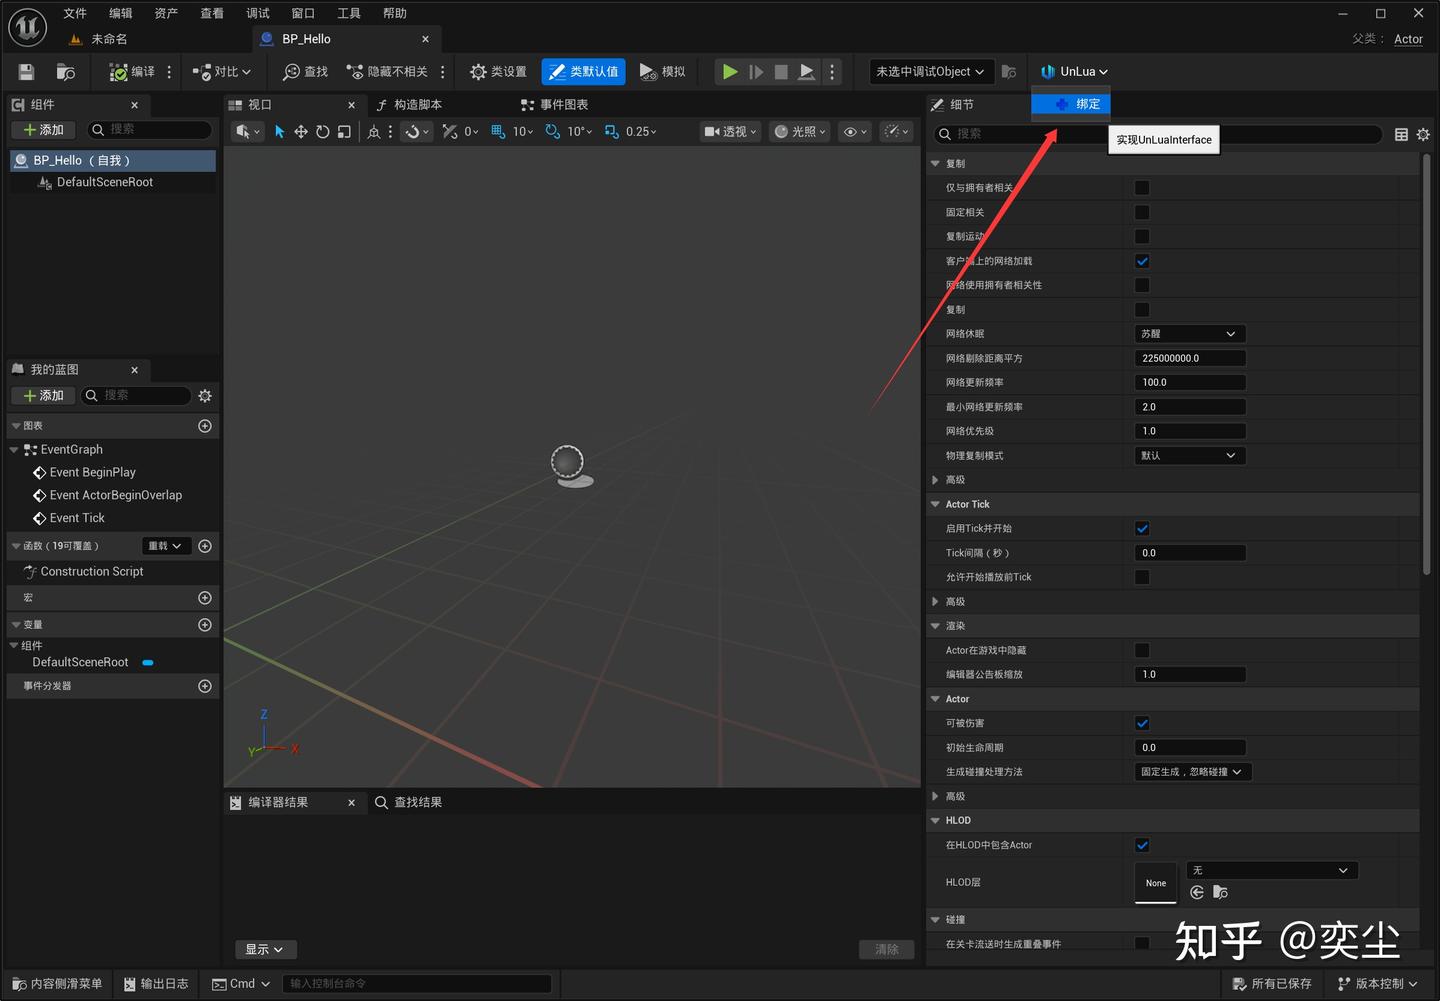Click the Stop simulation button

(781, 72)
